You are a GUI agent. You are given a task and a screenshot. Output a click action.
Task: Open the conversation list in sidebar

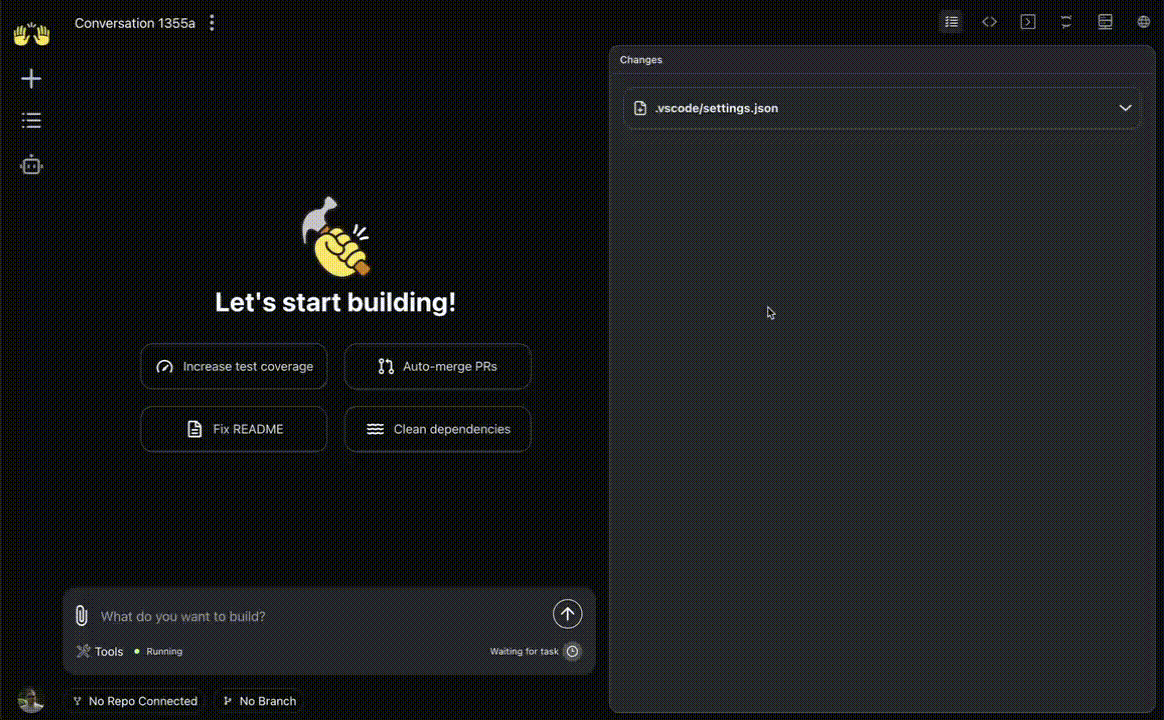[31, 120]
